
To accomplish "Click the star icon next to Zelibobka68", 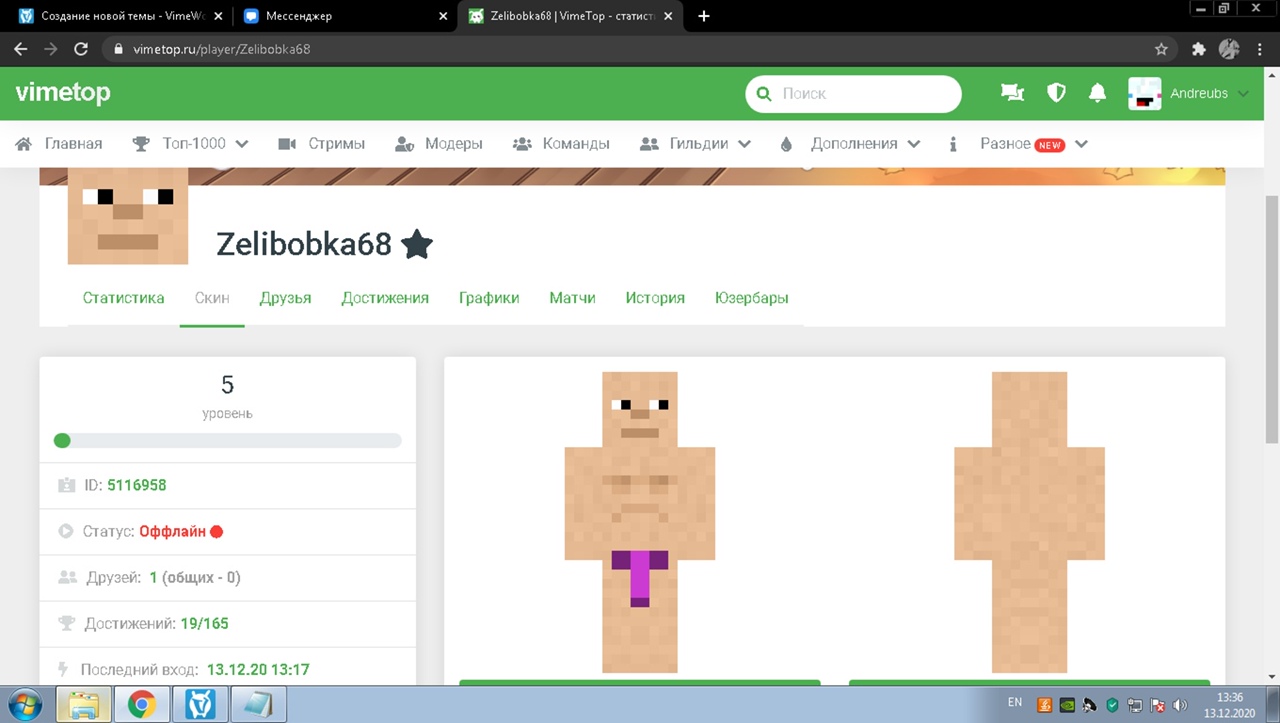I will click(x=416, y=243).
